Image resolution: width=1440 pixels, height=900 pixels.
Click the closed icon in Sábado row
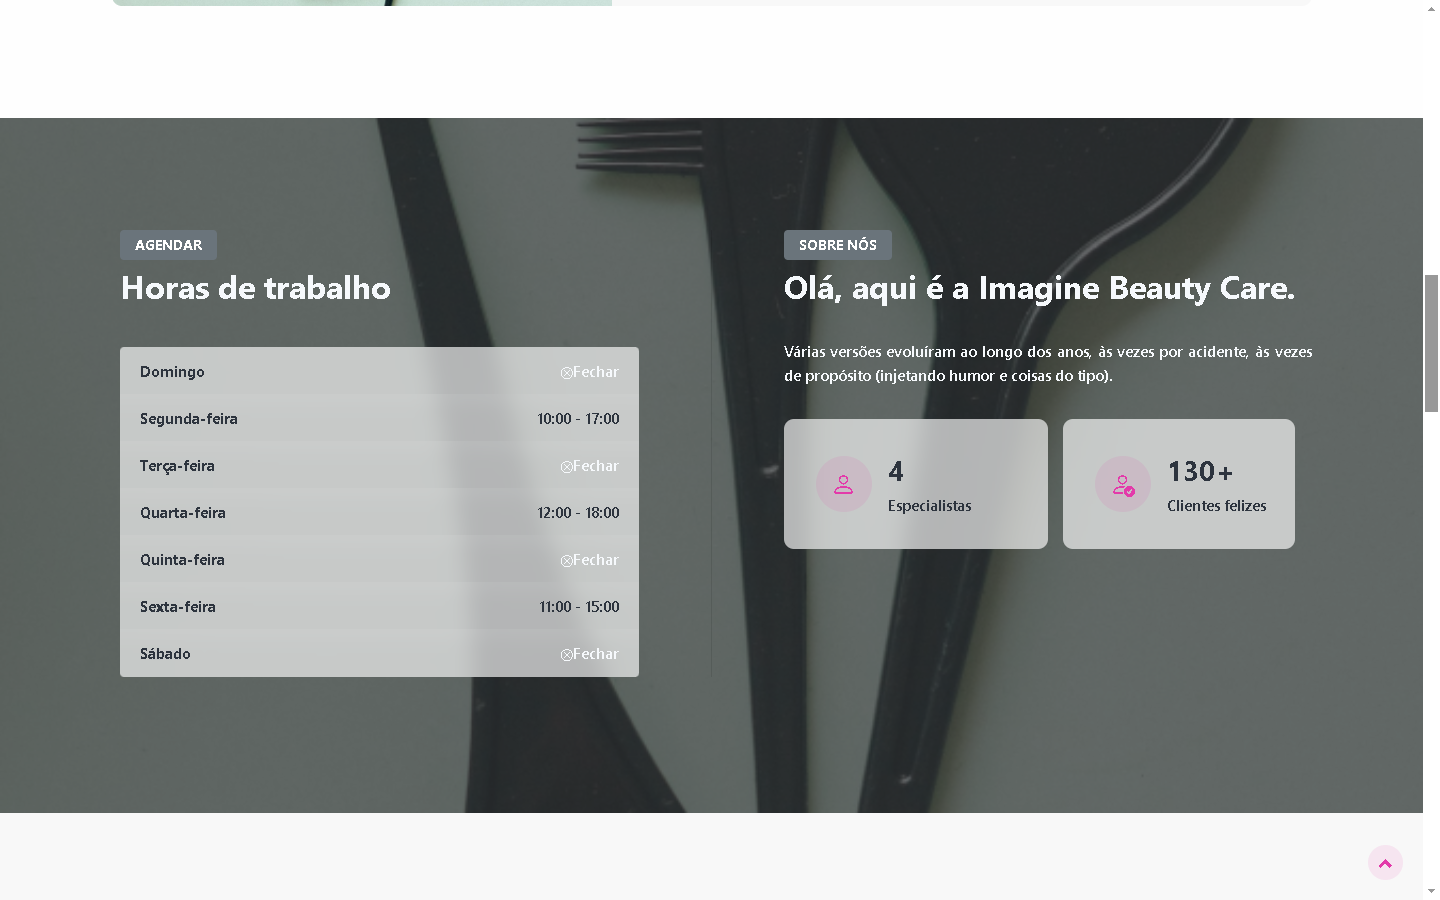567,655
